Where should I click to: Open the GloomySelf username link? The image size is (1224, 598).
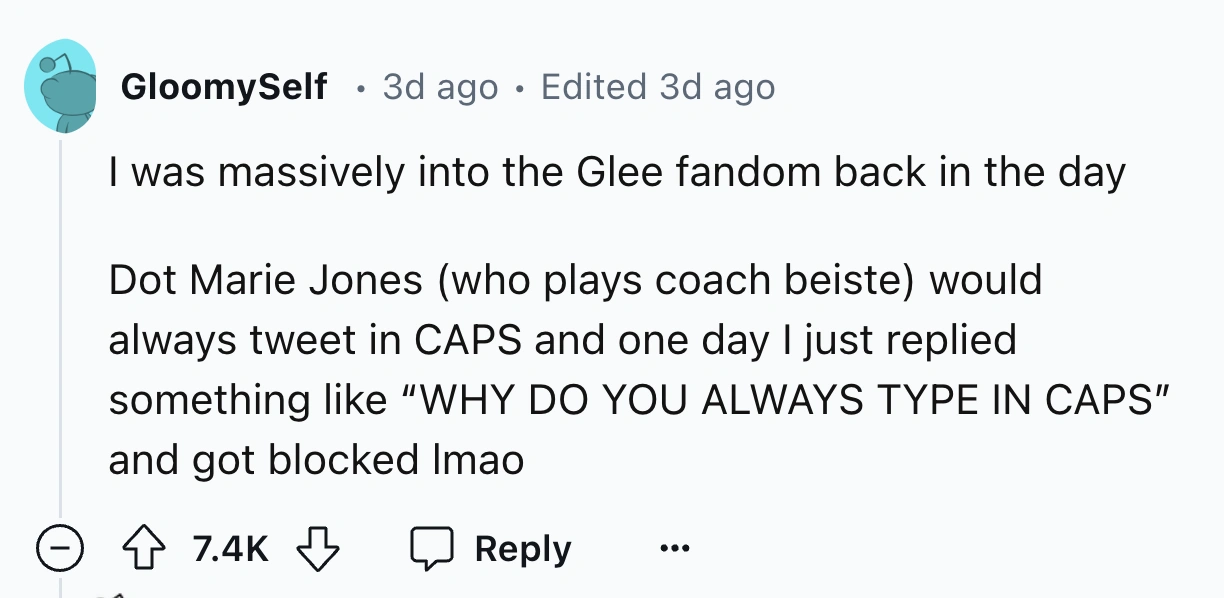pyautogui.click(x=223, y=87)
